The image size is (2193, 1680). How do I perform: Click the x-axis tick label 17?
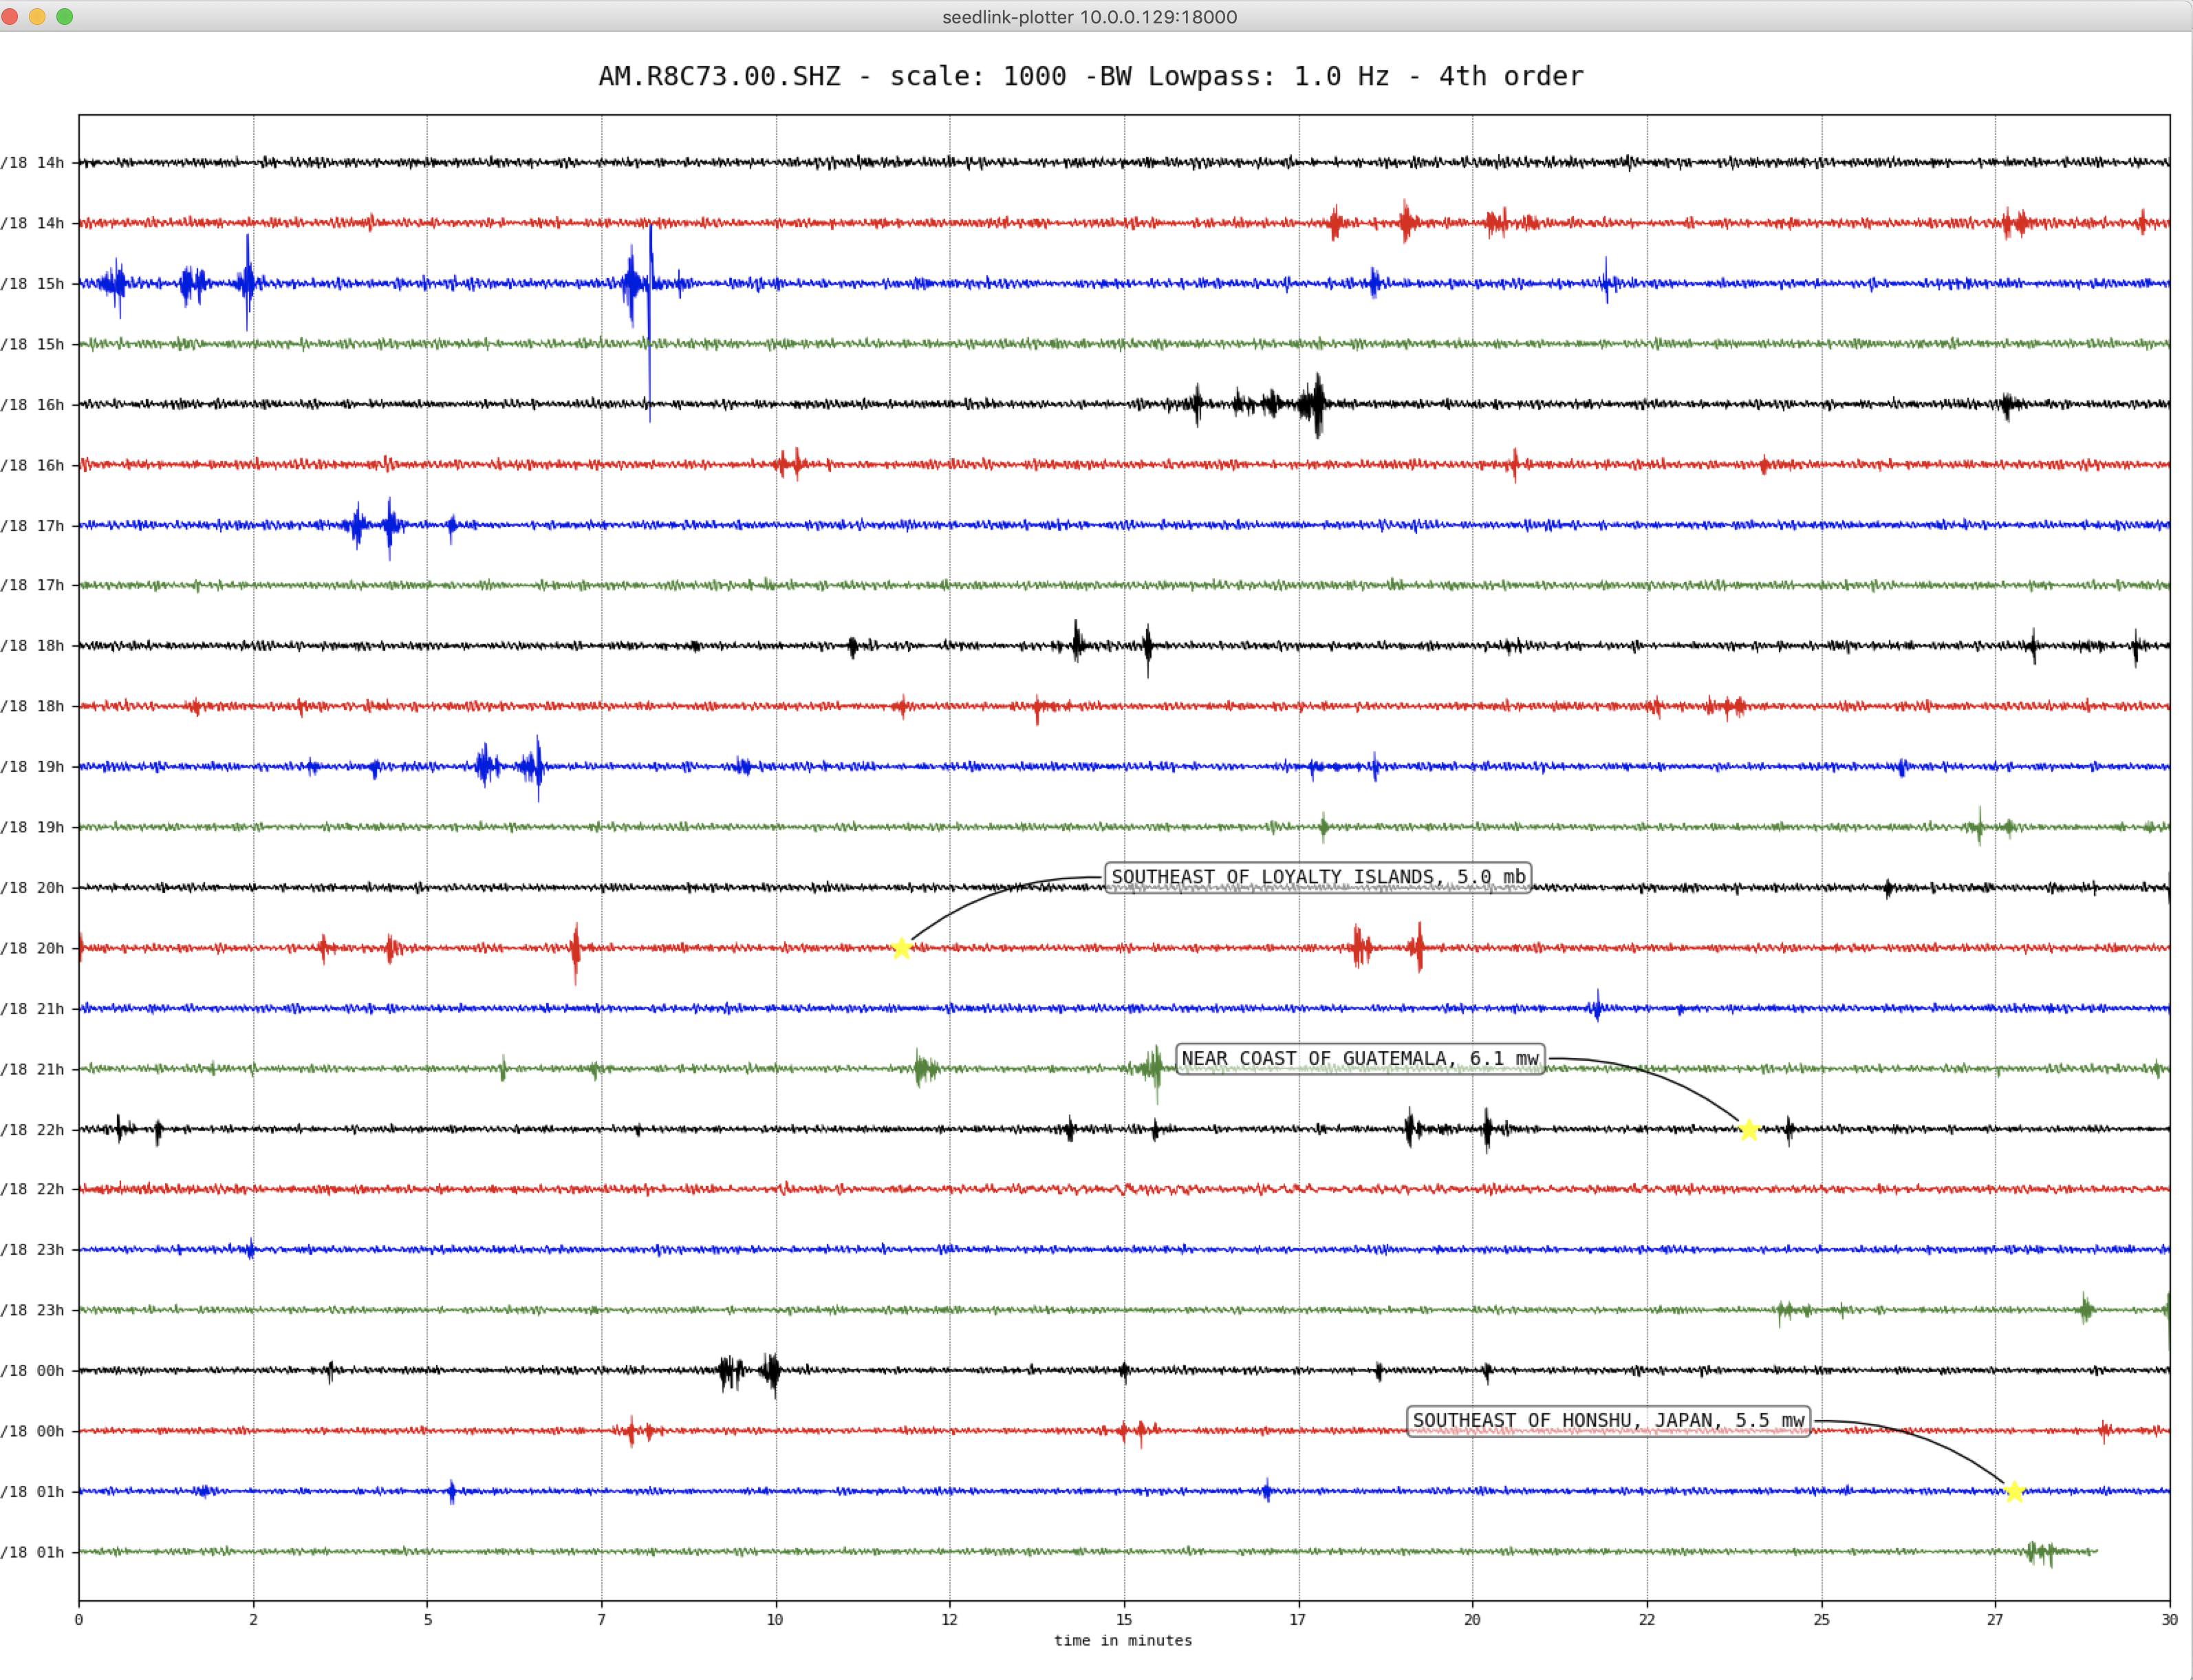point(1298,1619)
